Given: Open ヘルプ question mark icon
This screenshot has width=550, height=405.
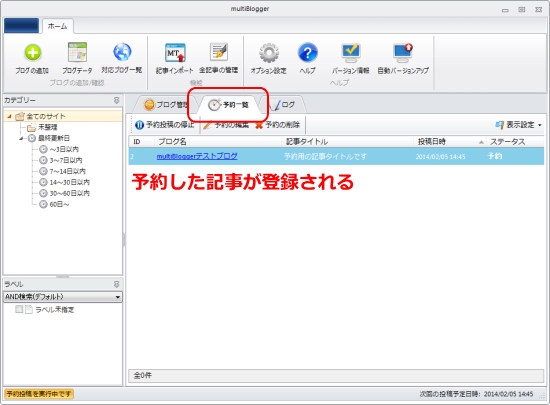Looking at the screenshot, I should click(308, 53).
